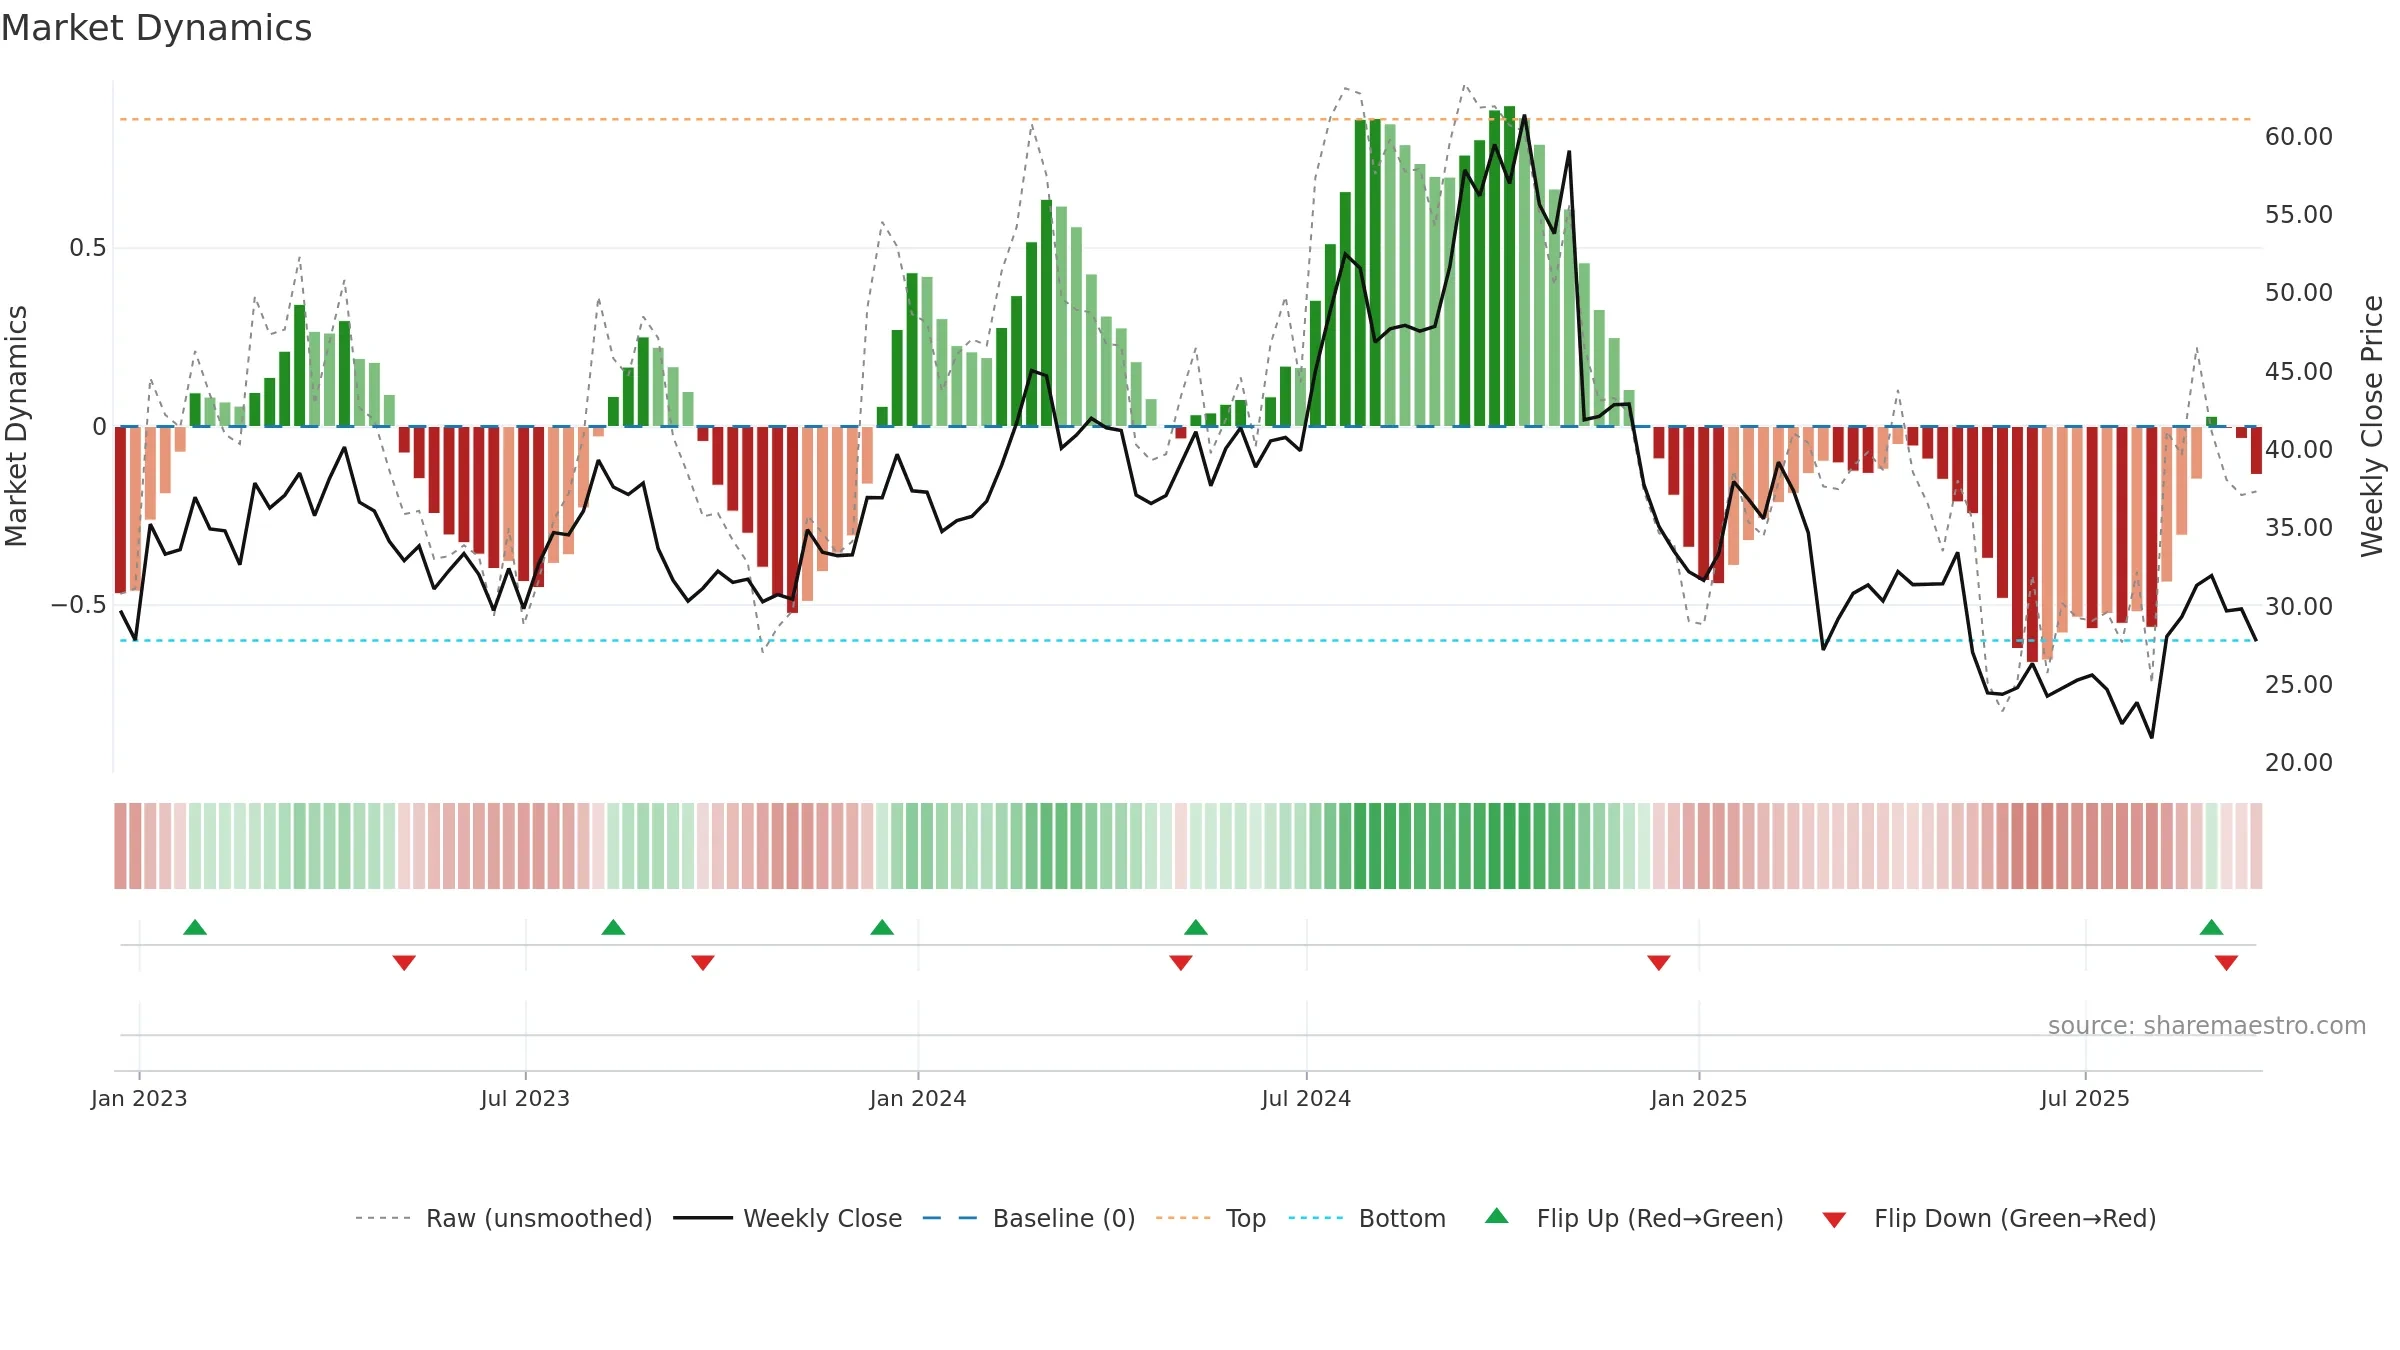Click the 50.00 price tick label

pos(2299,293)
